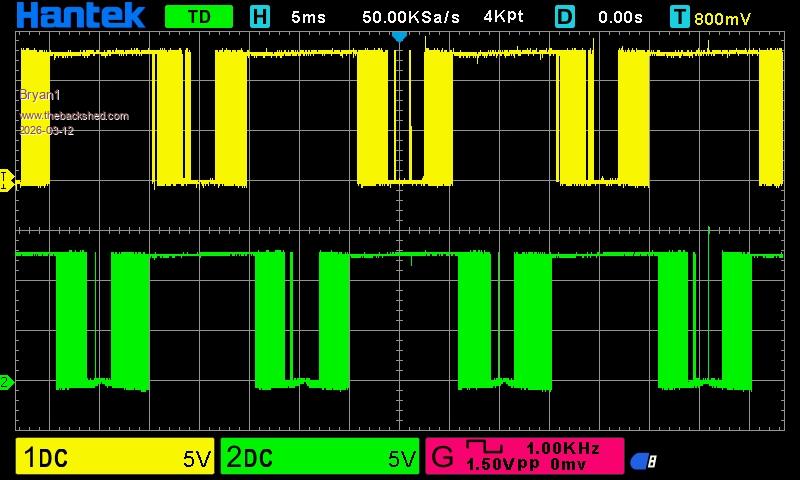Image resolution: width=800 pixels, height=480 pixels.
Task: Select the H horizontal timebase icon
Action: coord(260,17)
